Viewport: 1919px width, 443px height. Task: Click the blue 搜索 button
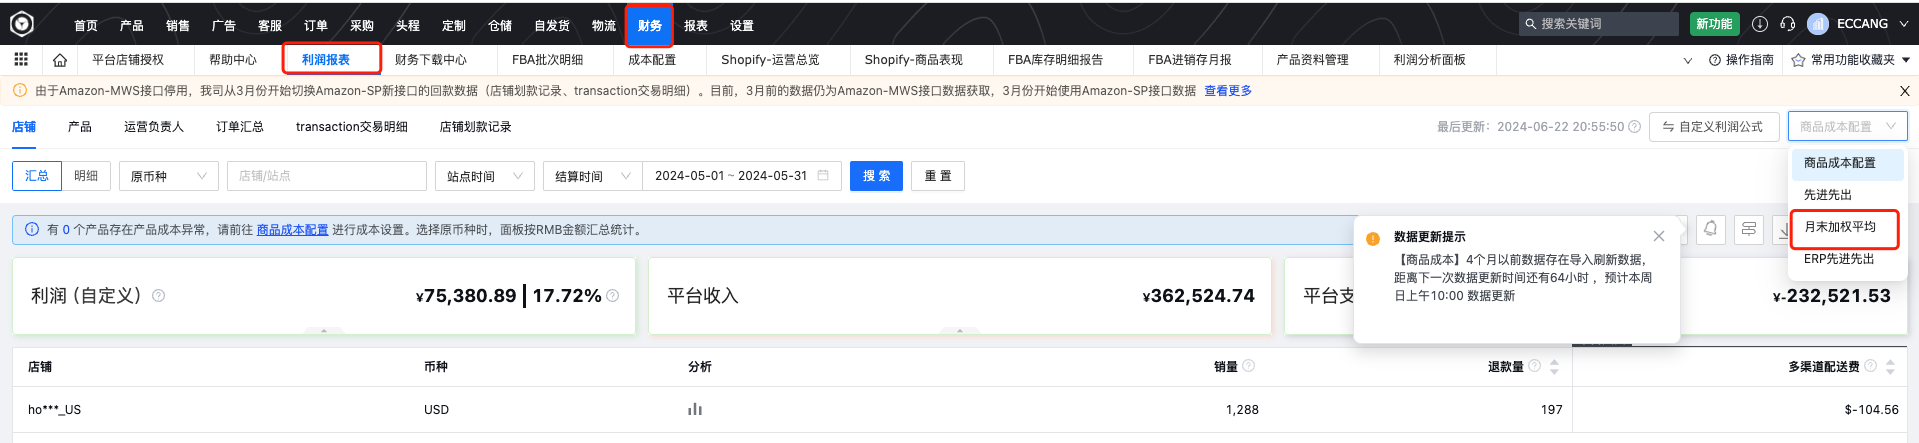coord(876,176)
